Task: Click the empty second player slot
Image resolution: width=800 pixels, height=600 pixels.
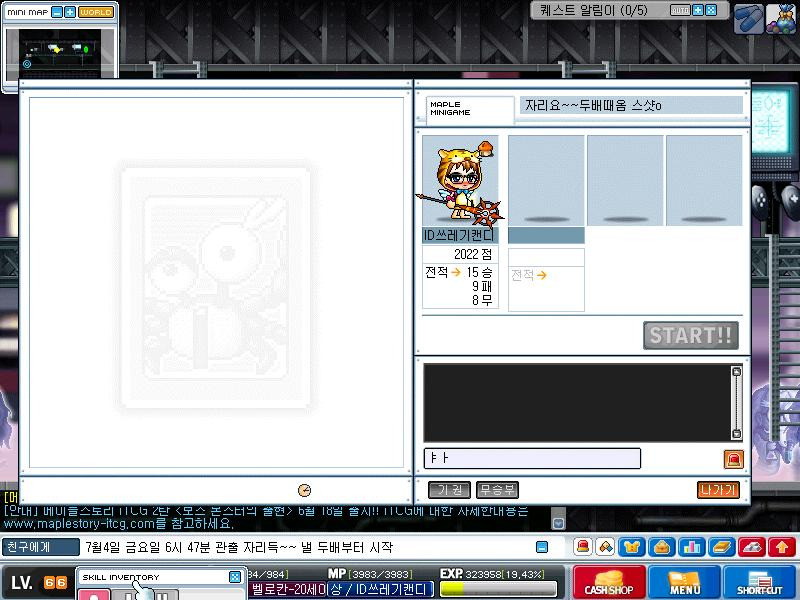Action: [x=546, y=181]
